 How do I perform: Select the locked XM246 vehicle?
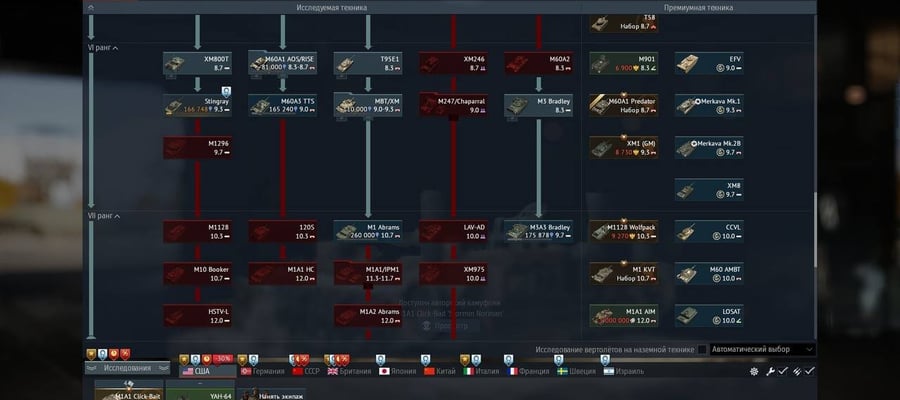453,63
